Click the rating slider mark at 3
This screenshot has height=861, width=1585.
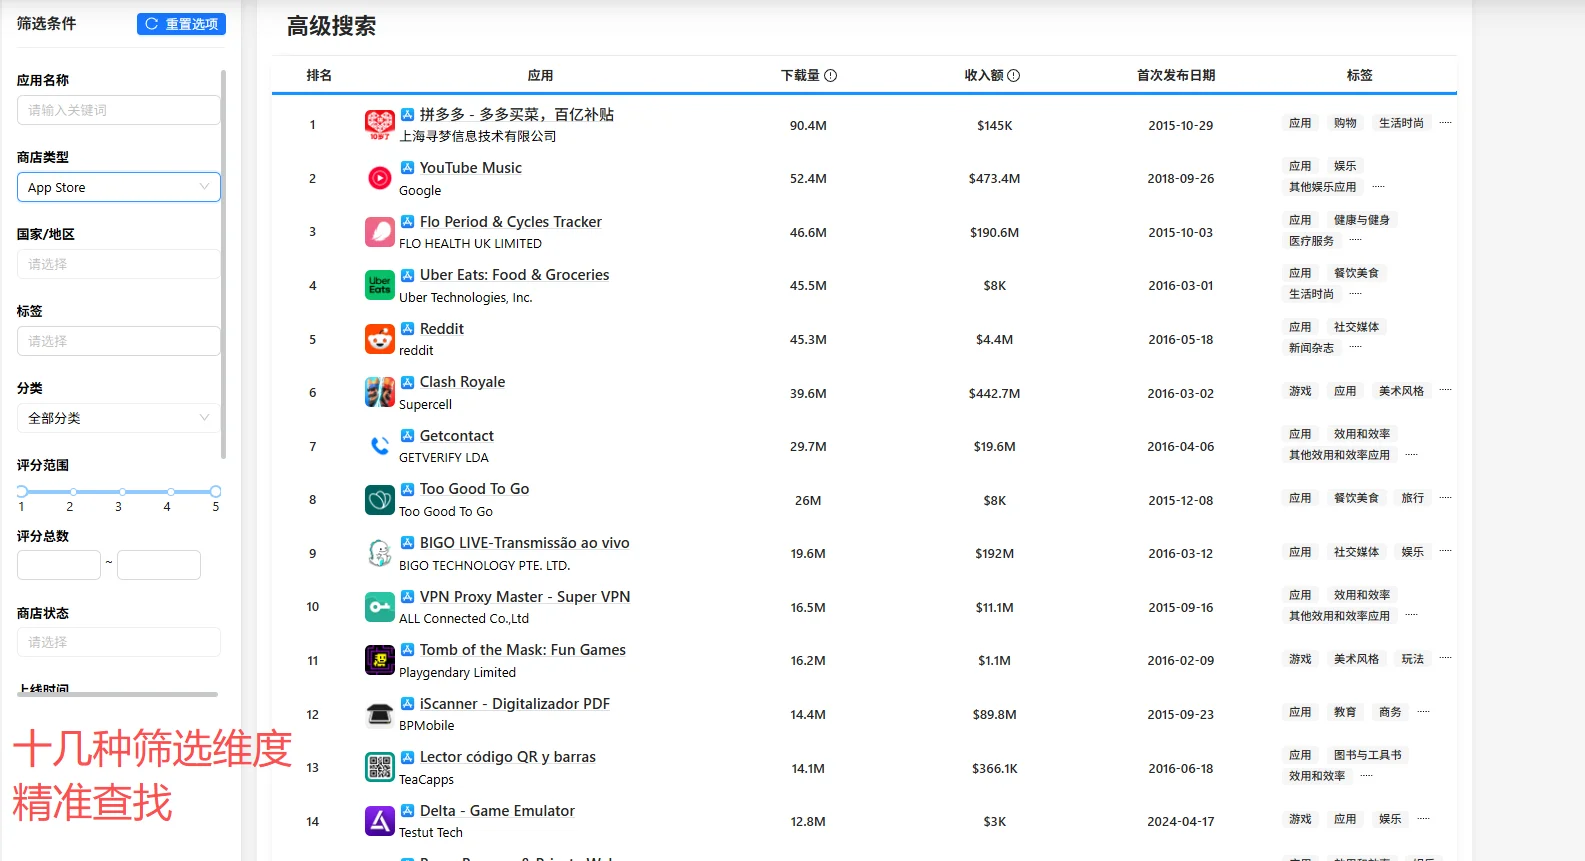click(122, 492)
